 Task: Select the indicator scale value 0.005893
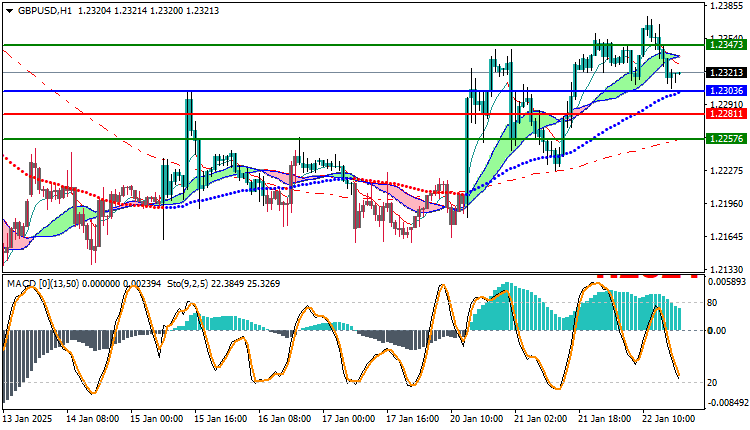(x=727, y=282)
